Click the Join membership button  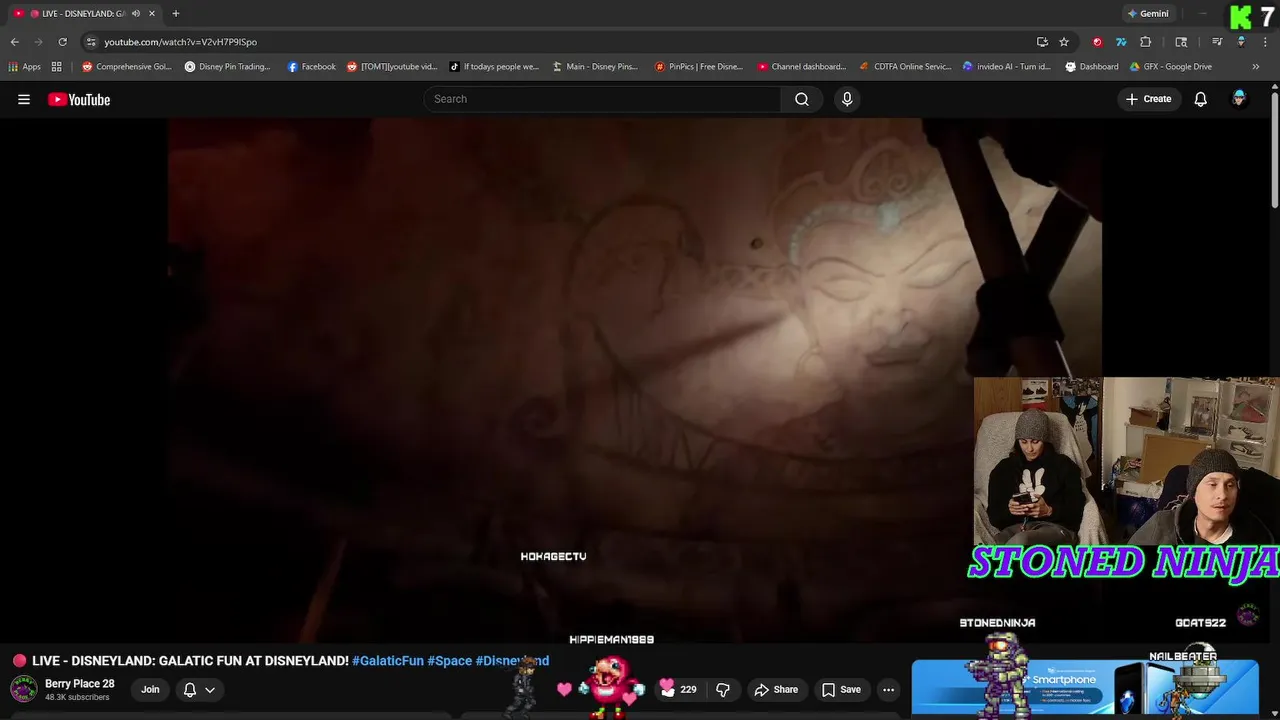click(x=150, y=689)
